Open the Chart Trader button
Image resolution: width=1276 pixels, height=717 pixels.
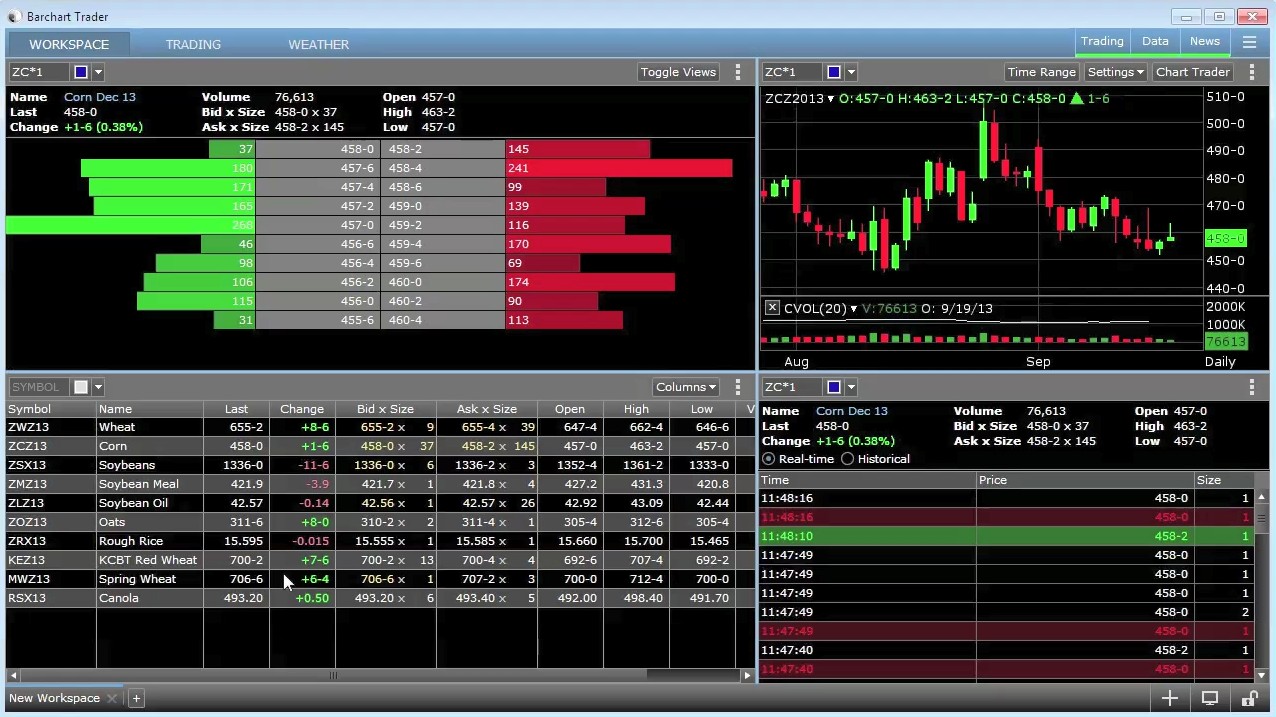[x=1192, y=72]
